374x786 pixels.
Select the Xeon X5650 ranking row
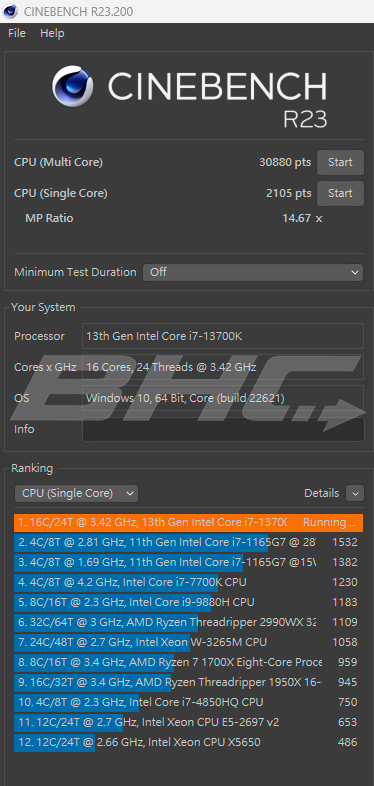coord(189,742)
